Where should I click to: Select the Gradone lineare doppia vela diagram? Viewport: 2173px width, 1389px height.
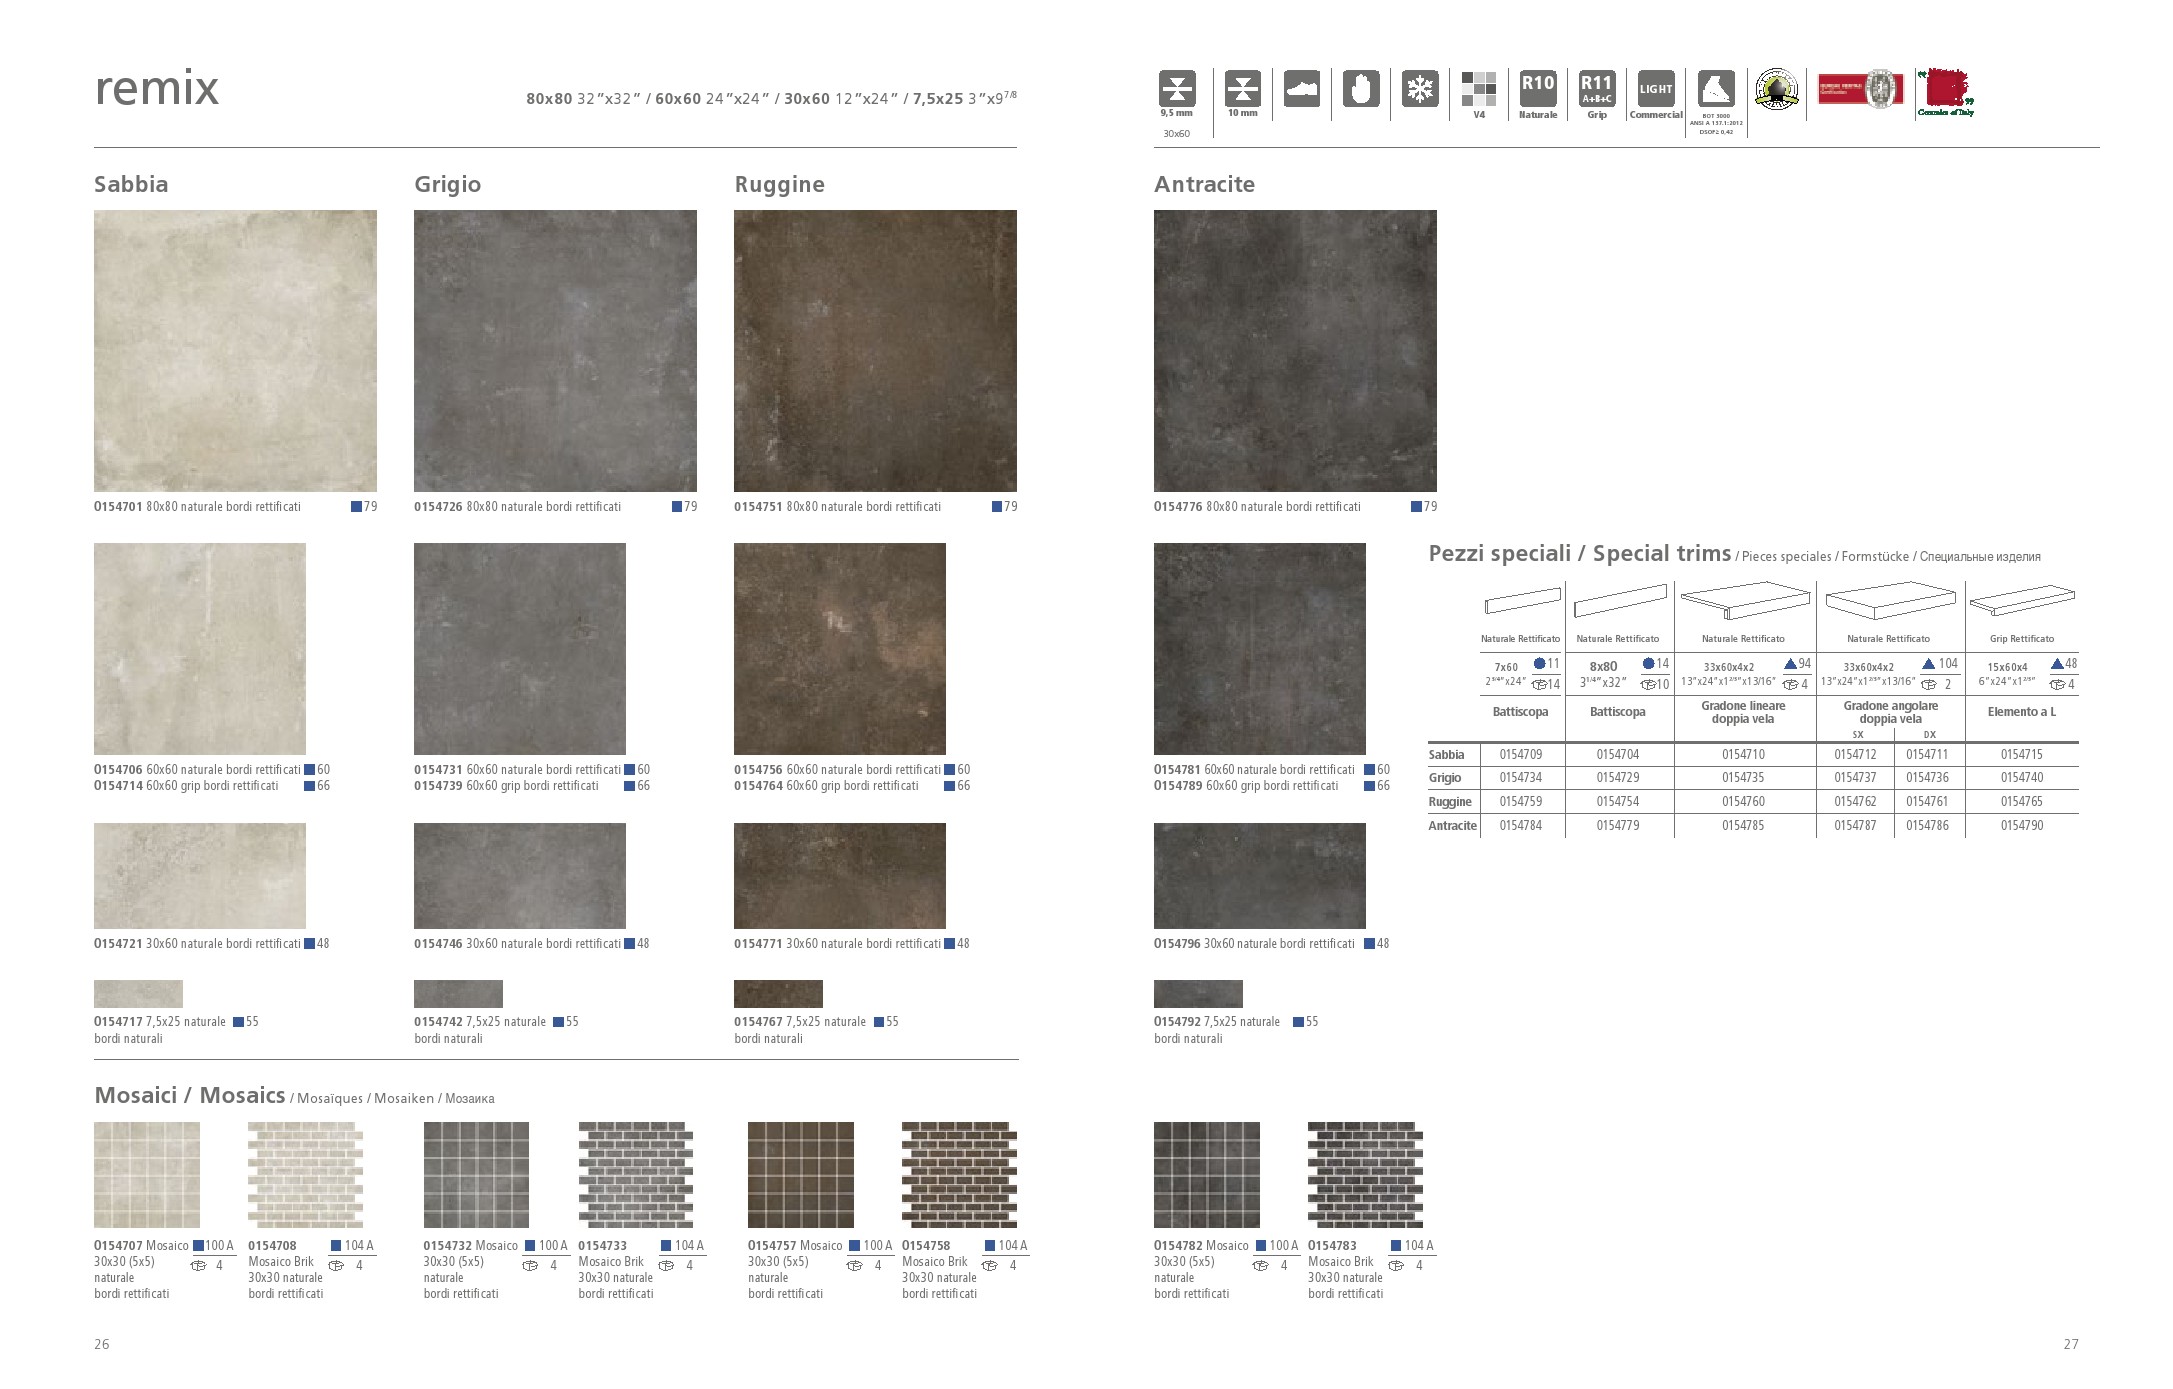tap(1745, 603)
